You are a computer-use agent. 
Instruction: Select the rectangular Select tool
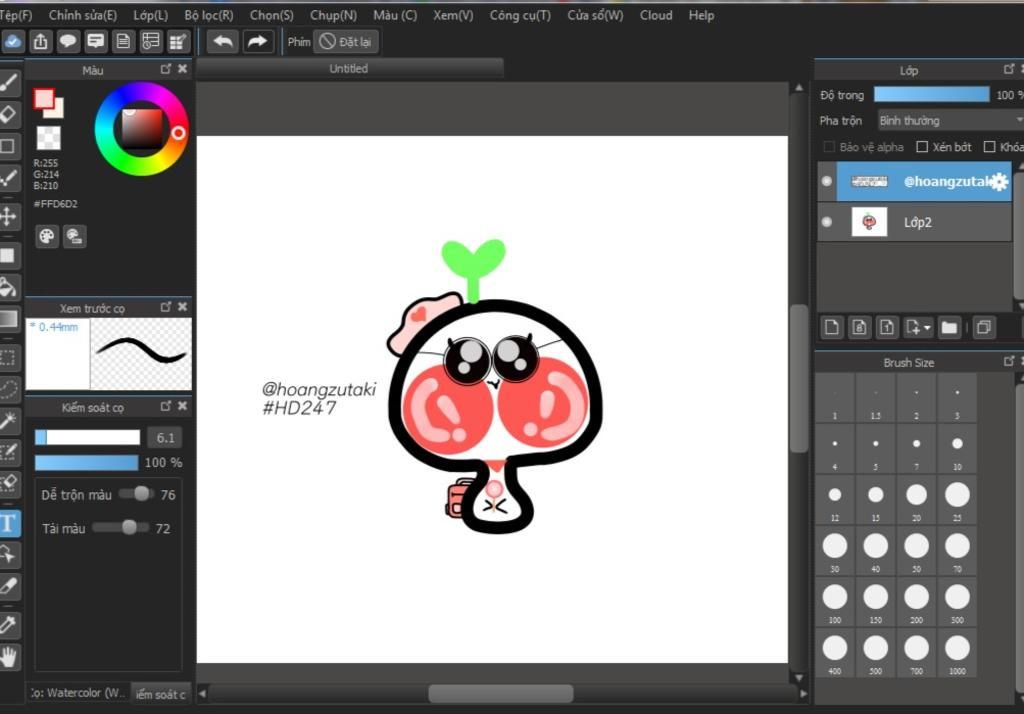point(8,358)
